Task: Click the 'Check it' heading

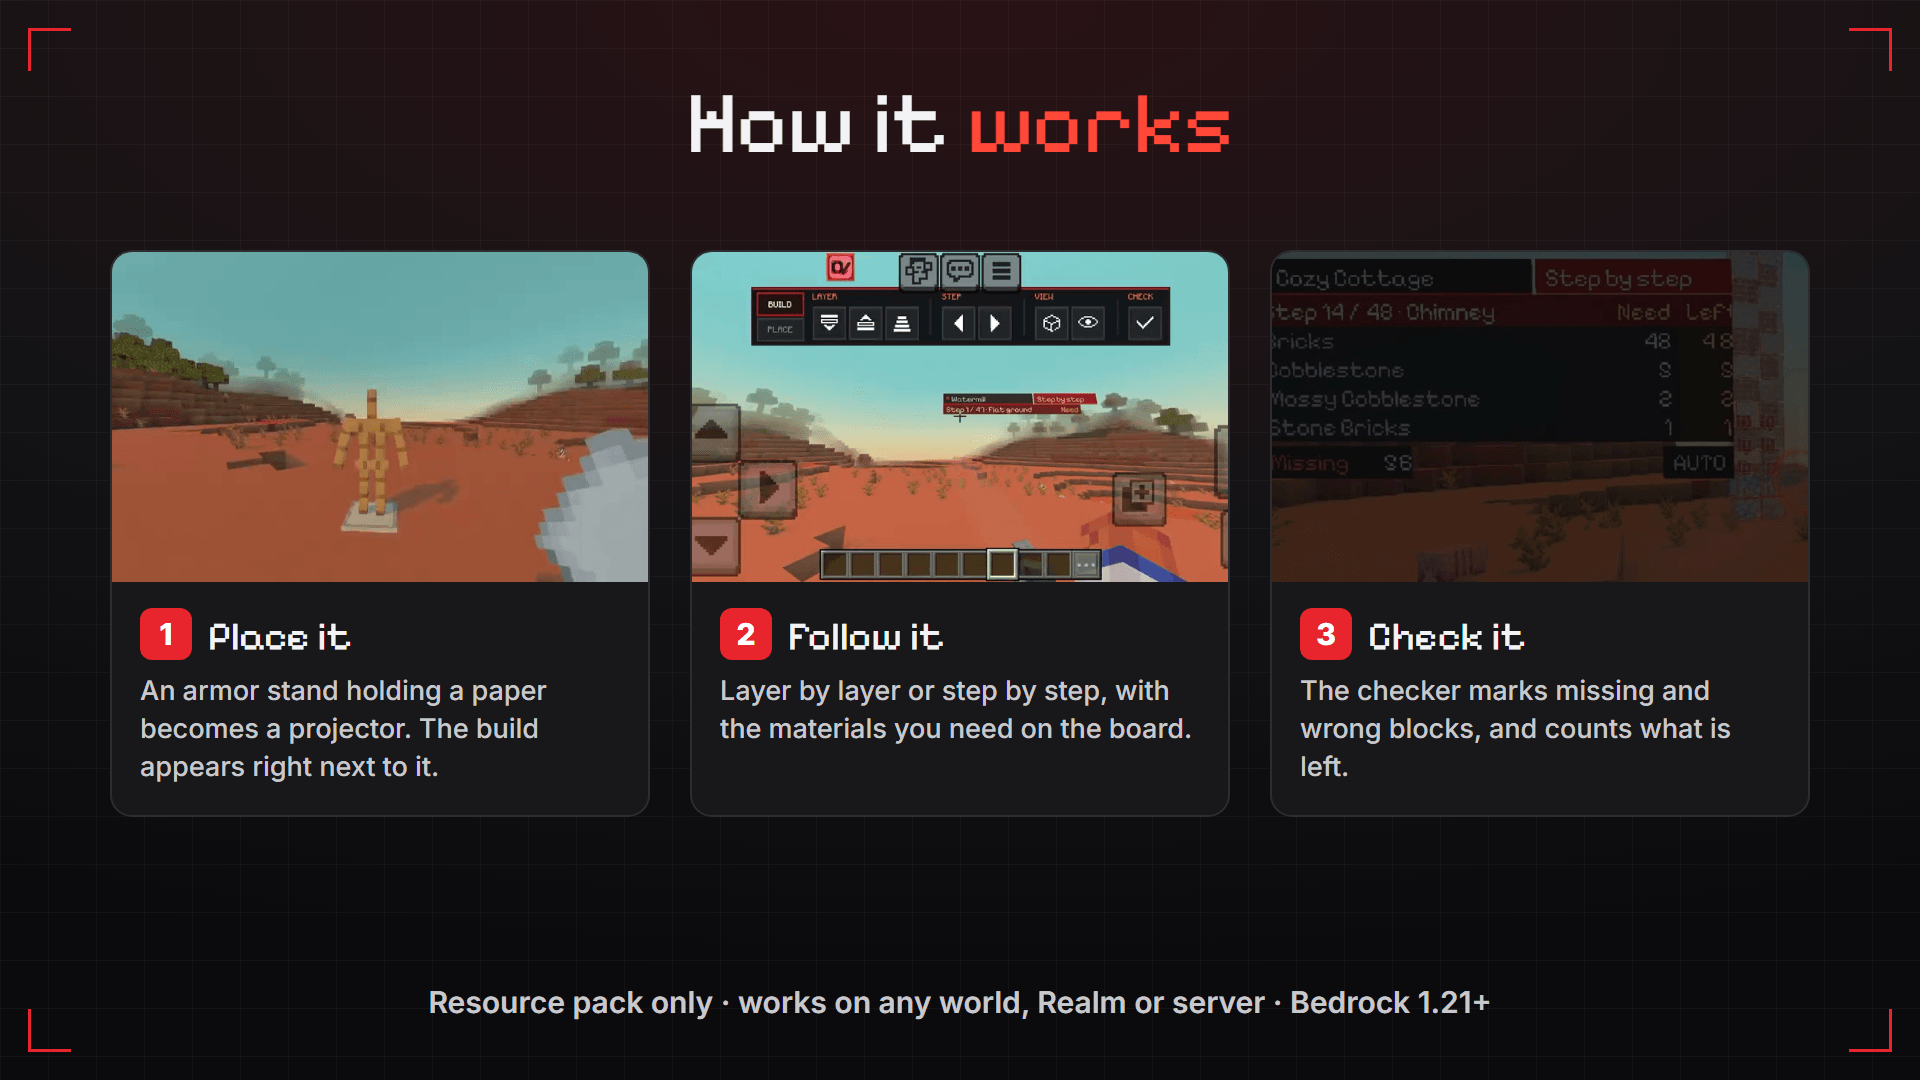Action: pyautogui.click(x=1446, y=637)
